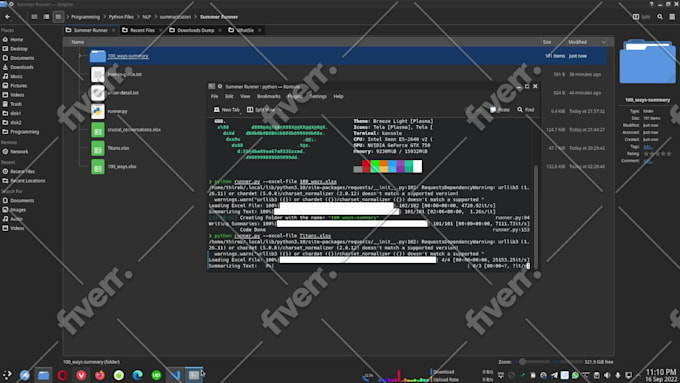Screen dimensions: 680x383
Task: Open Videos under Places
Action: coord(14,95)
